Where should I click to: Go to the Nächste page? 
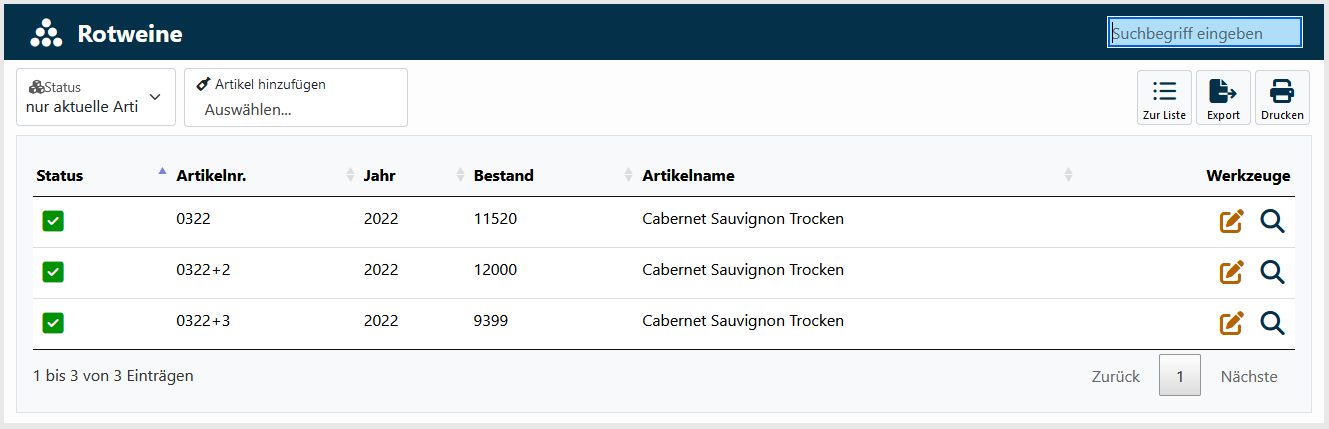[x=1248, y=377]
